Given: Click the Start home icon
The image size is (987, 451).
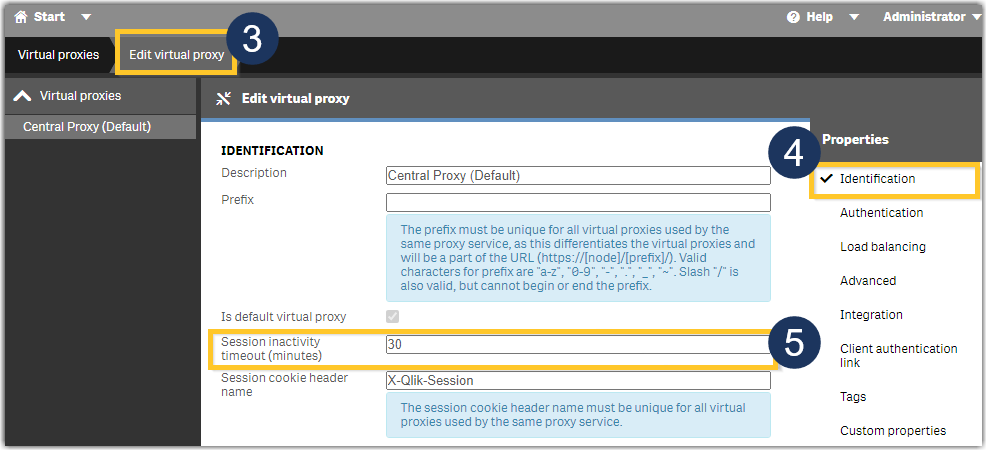Looking at the screenshot, I should 20,17.
